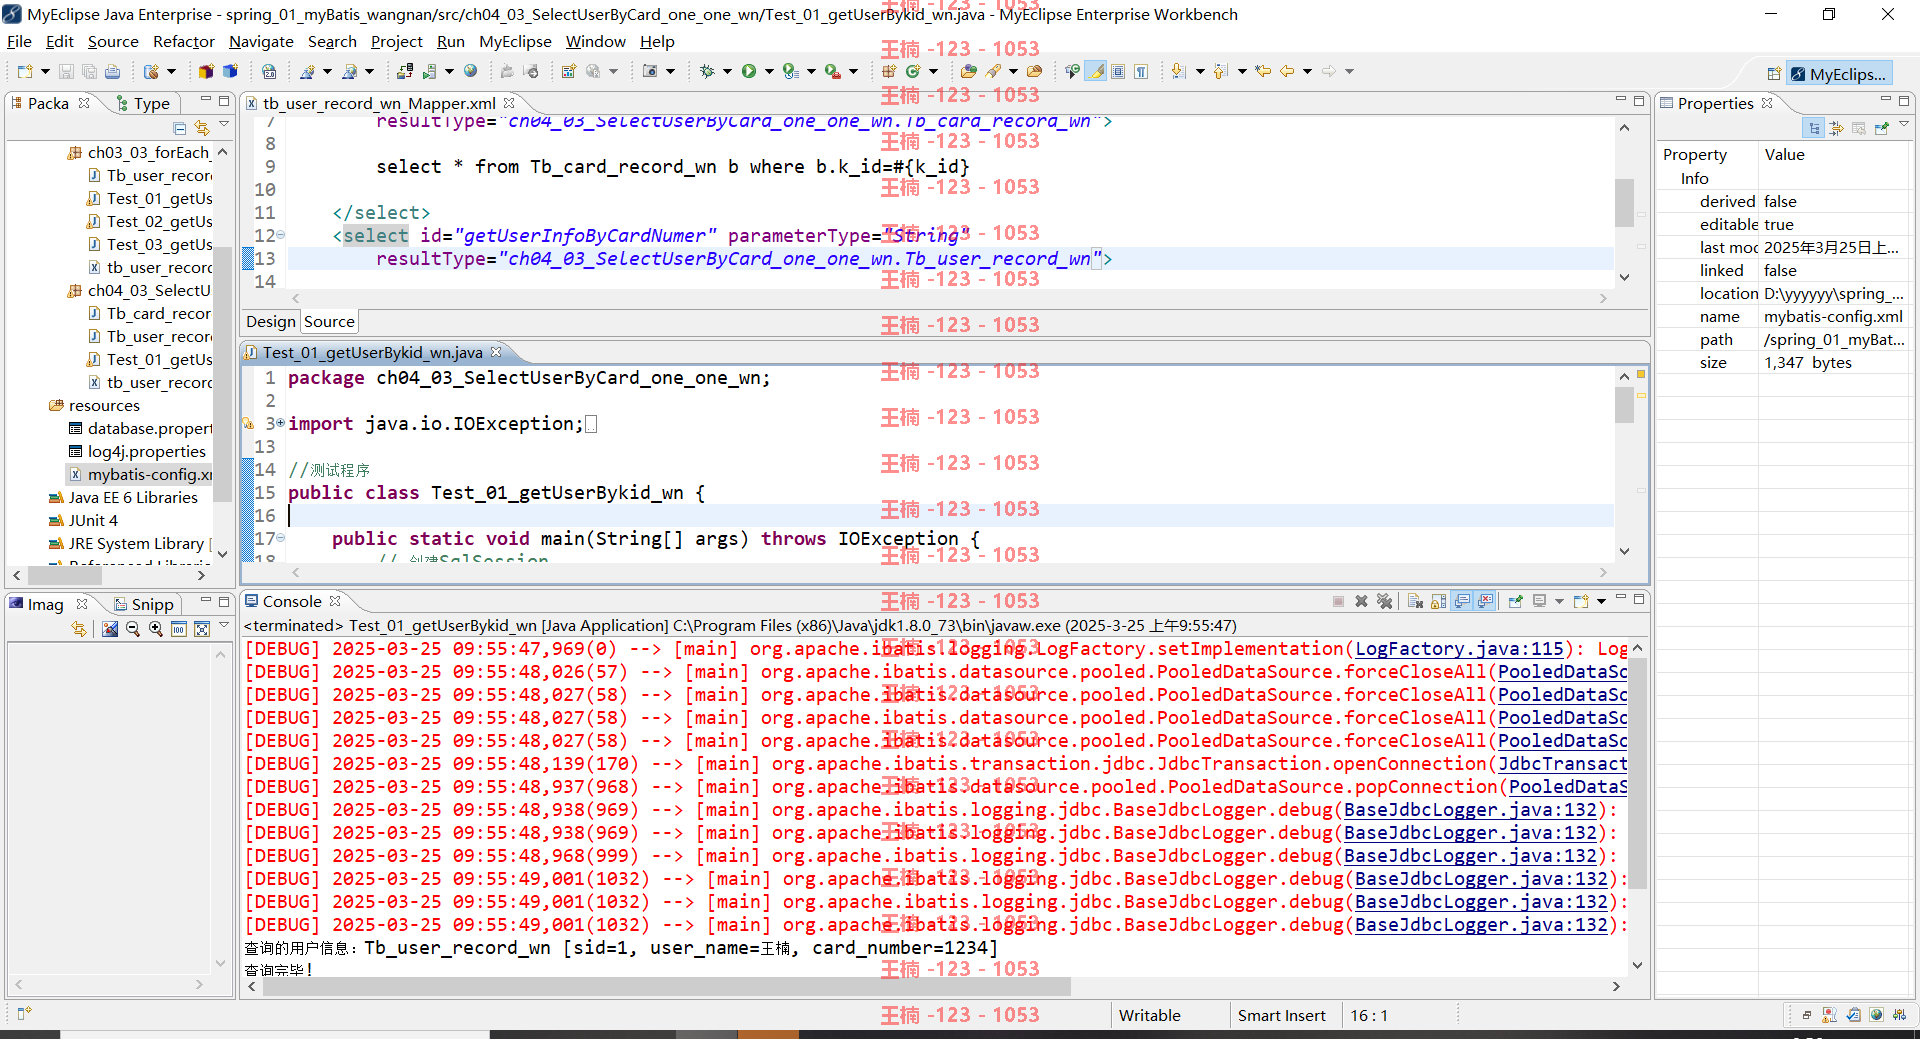The image size is (1920, 1039).
Task: Open the Open Console dropdown arrow
Action: (1601, 602)
